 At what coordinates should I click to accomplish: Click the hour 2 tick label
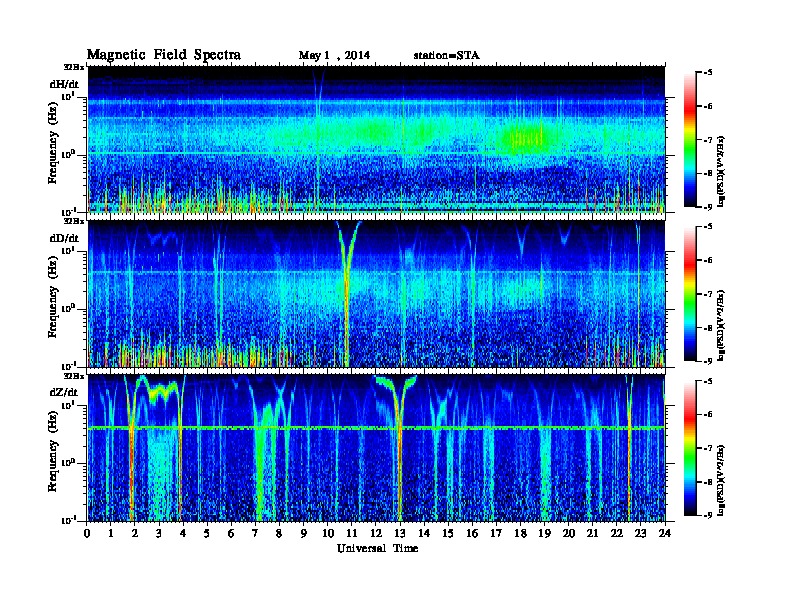[x=135, y=533]
